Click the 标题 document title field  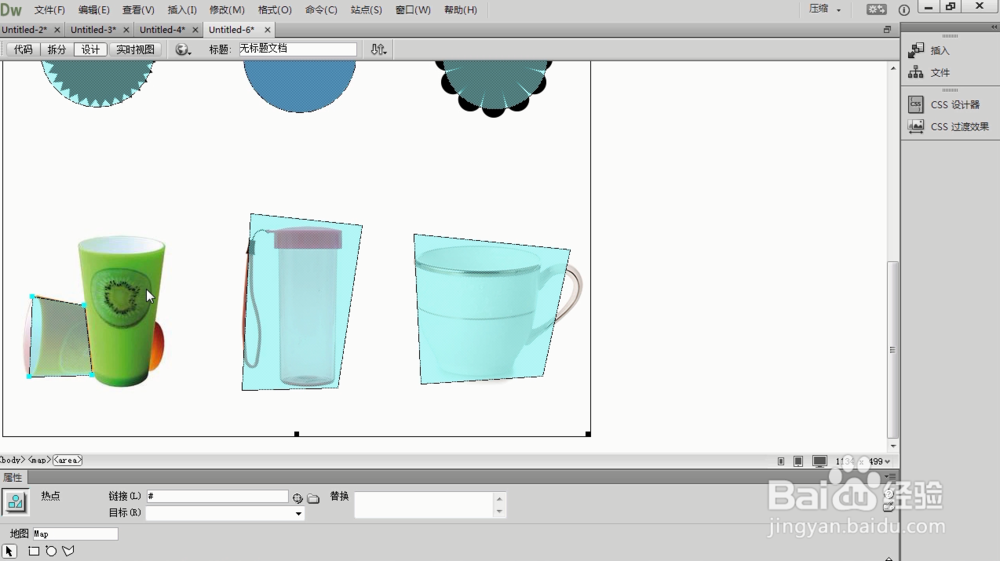(x=297, y=49)
